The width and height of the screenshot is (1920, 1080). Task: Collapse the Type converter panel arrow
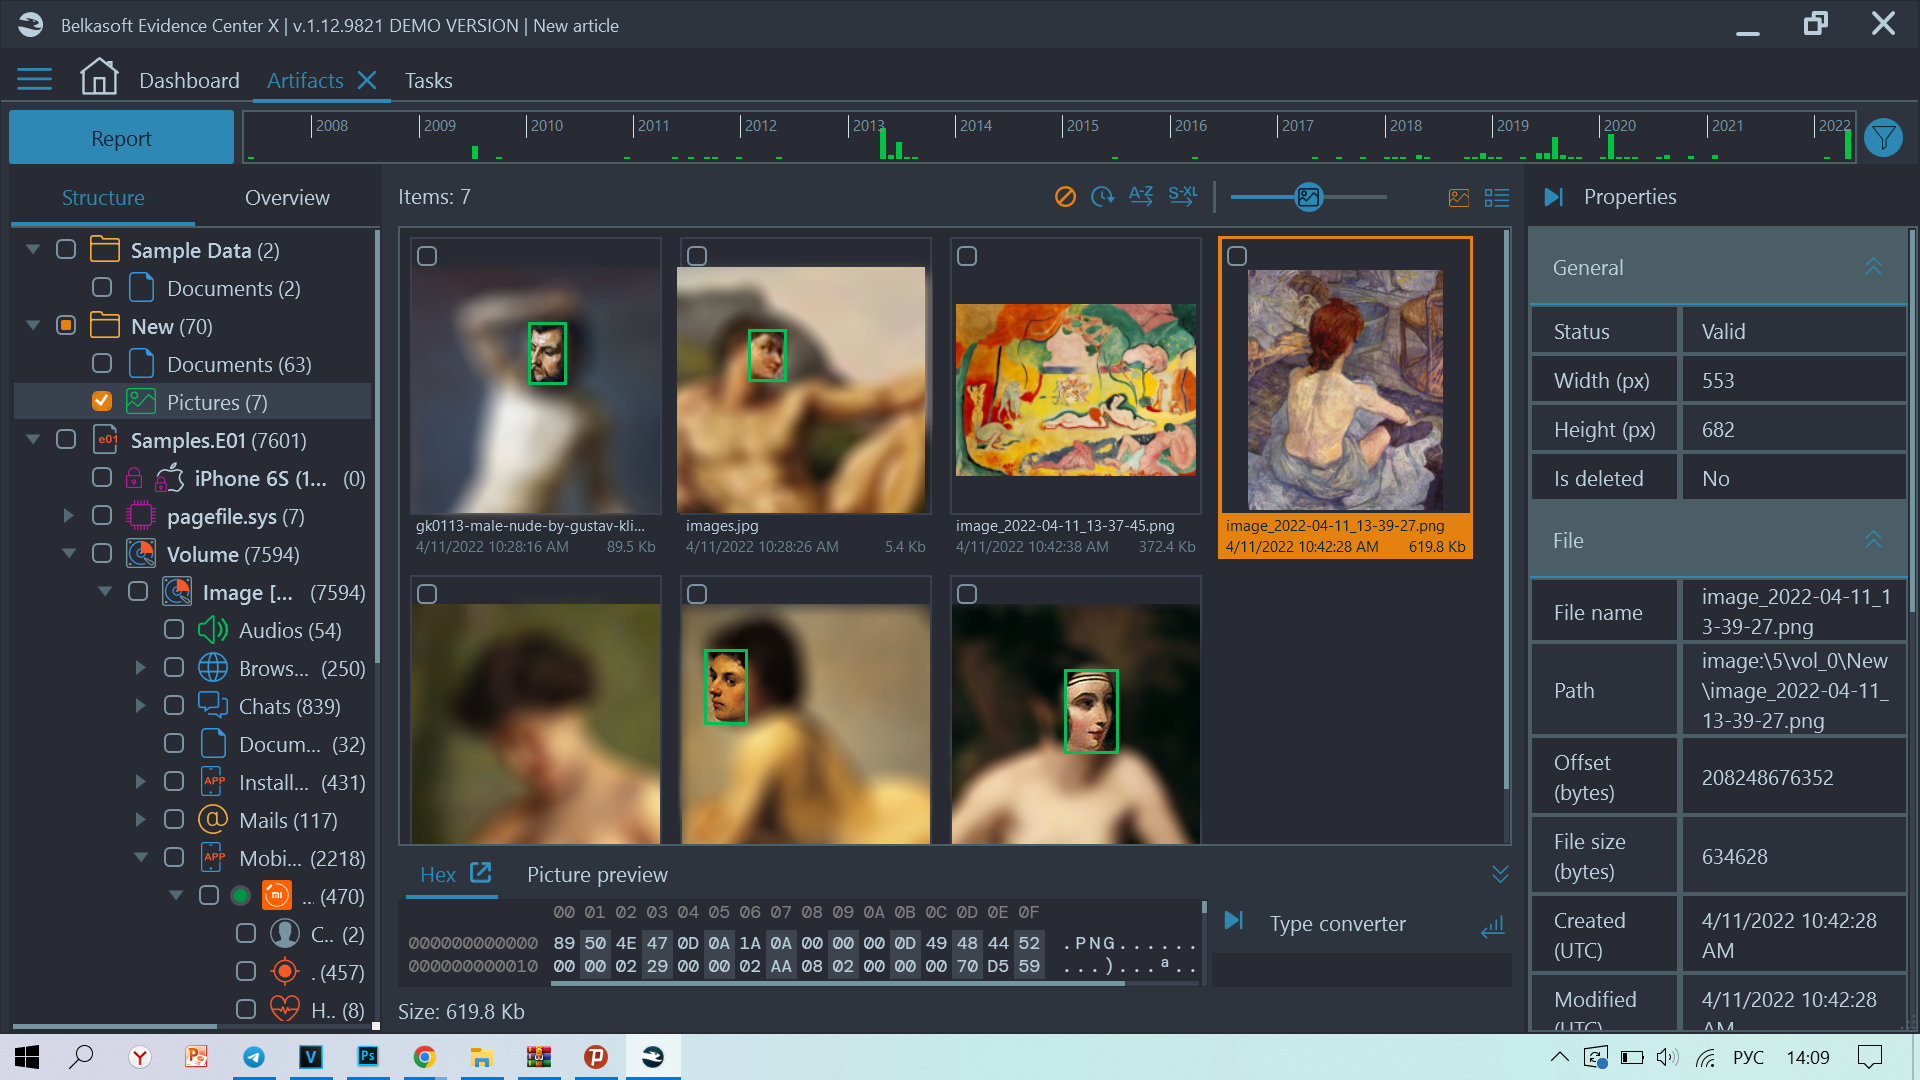point(1234,920)
